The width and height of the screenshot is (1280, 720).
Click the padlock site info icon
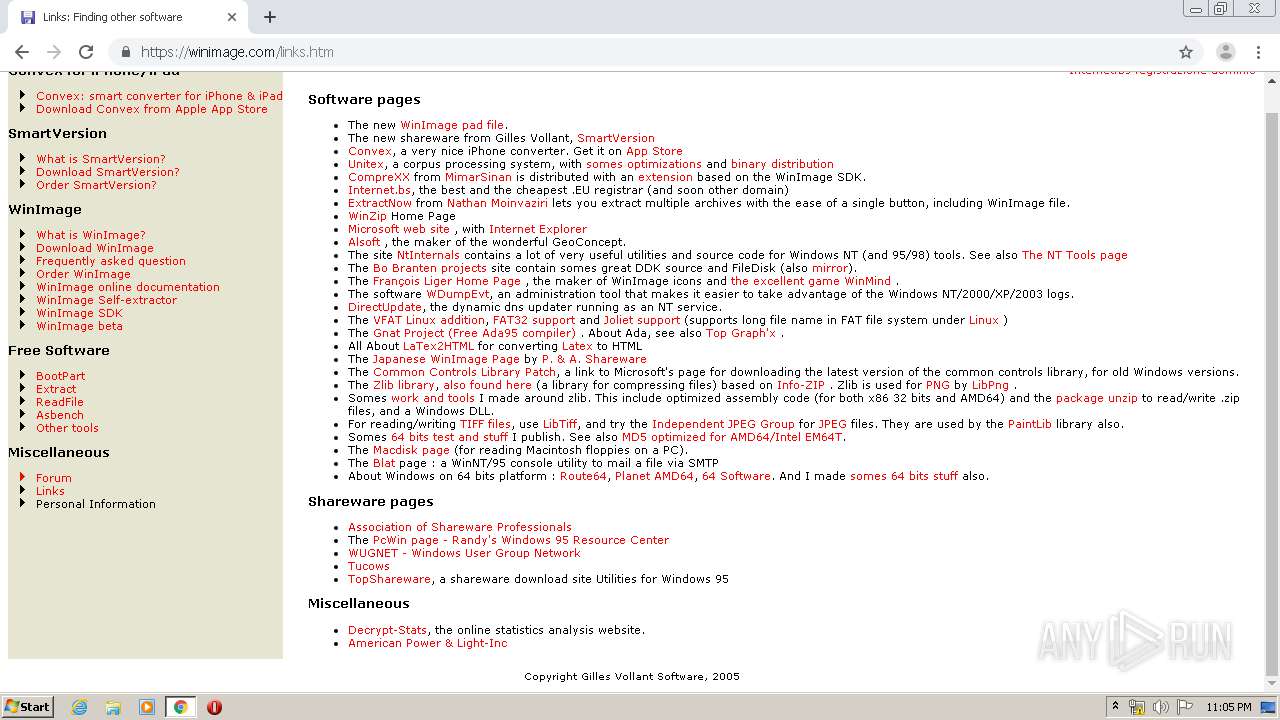pos(125,52)
